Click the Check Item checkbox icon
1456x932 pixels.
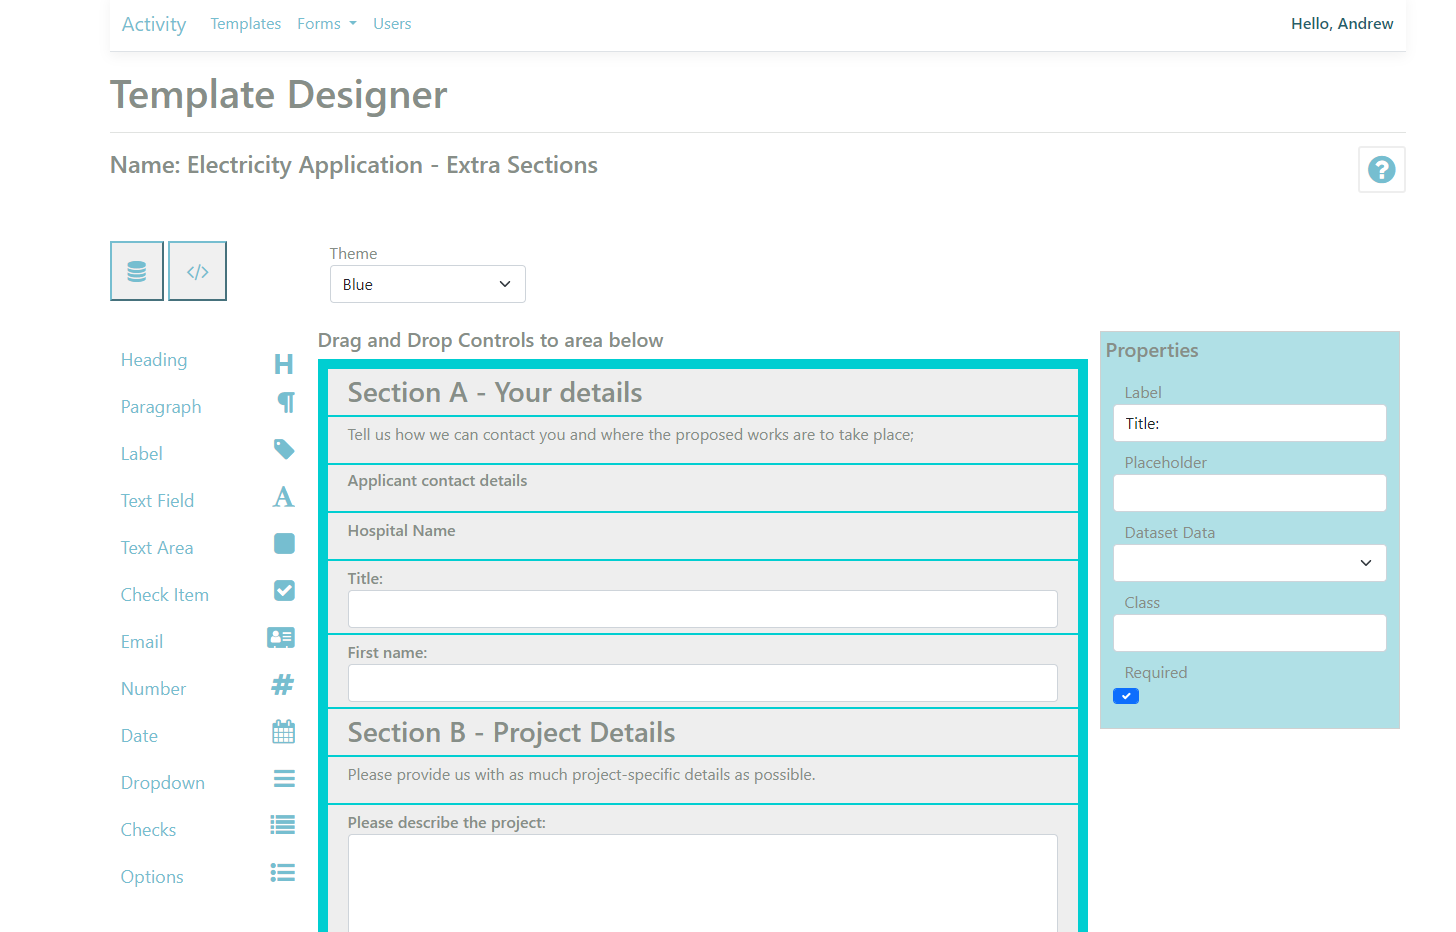point(284,591)
